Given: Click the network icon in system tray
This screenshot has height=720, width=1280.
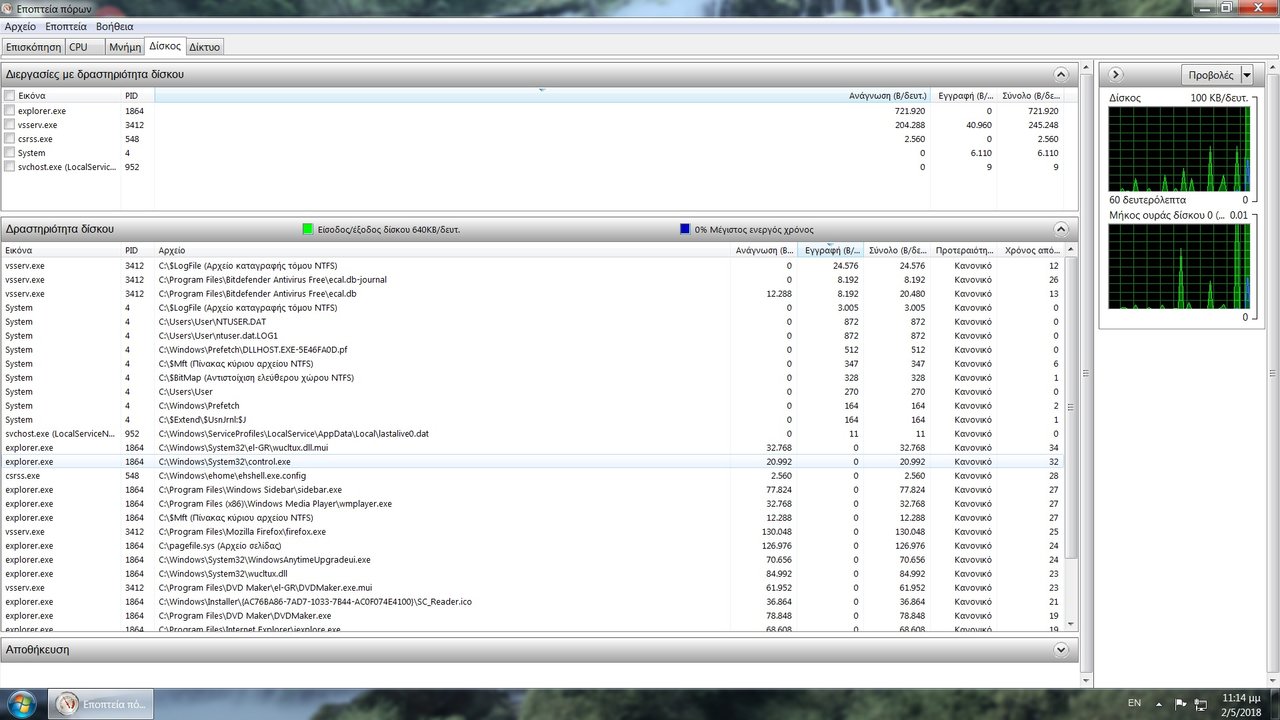Looking at the screenshot, I should click(1200, 703).
